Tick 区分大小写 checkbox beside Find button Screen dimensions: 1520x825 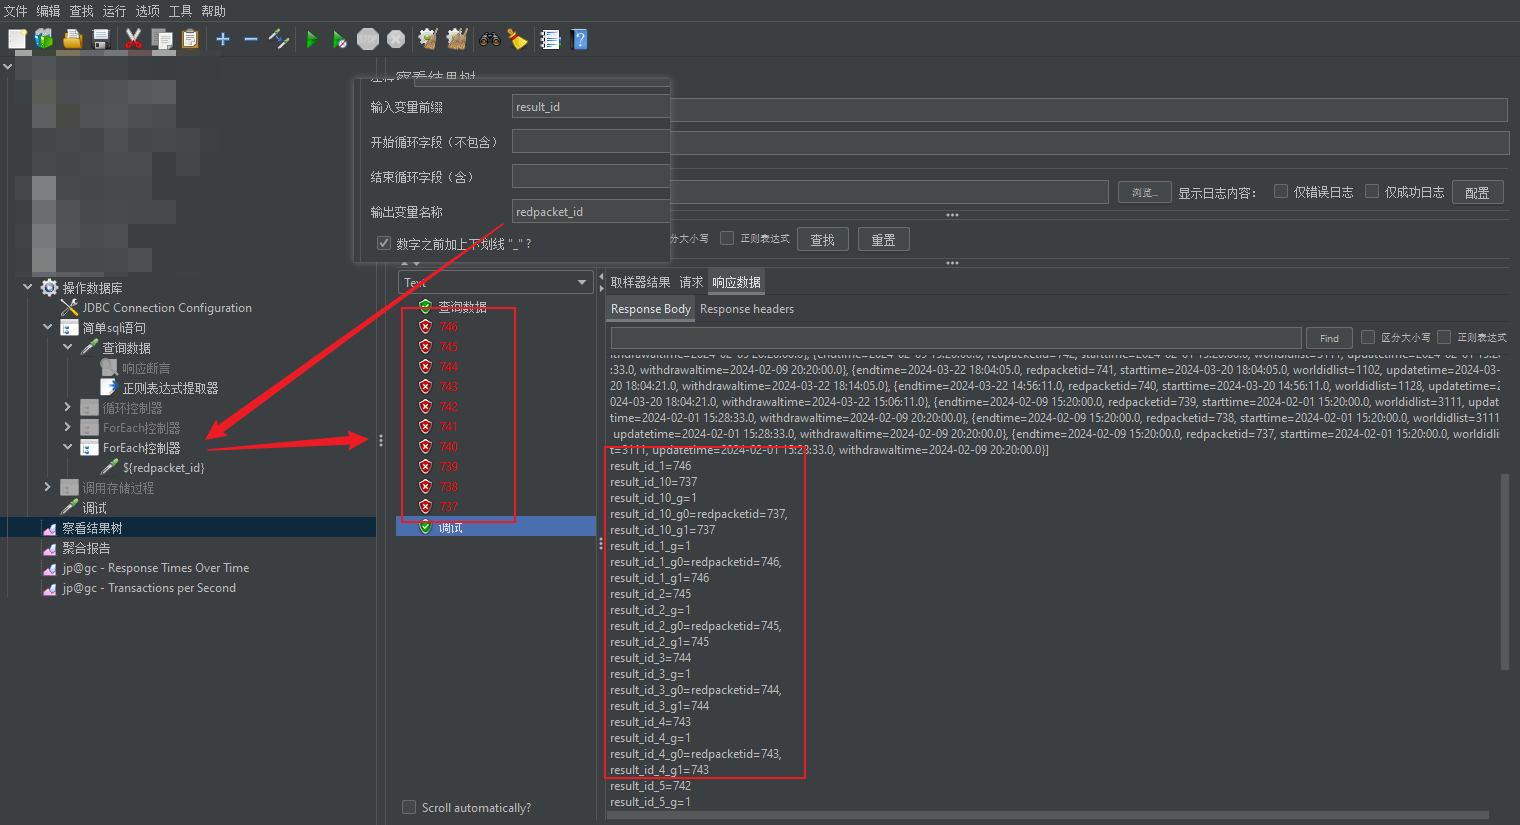(x=1368, y=337)
